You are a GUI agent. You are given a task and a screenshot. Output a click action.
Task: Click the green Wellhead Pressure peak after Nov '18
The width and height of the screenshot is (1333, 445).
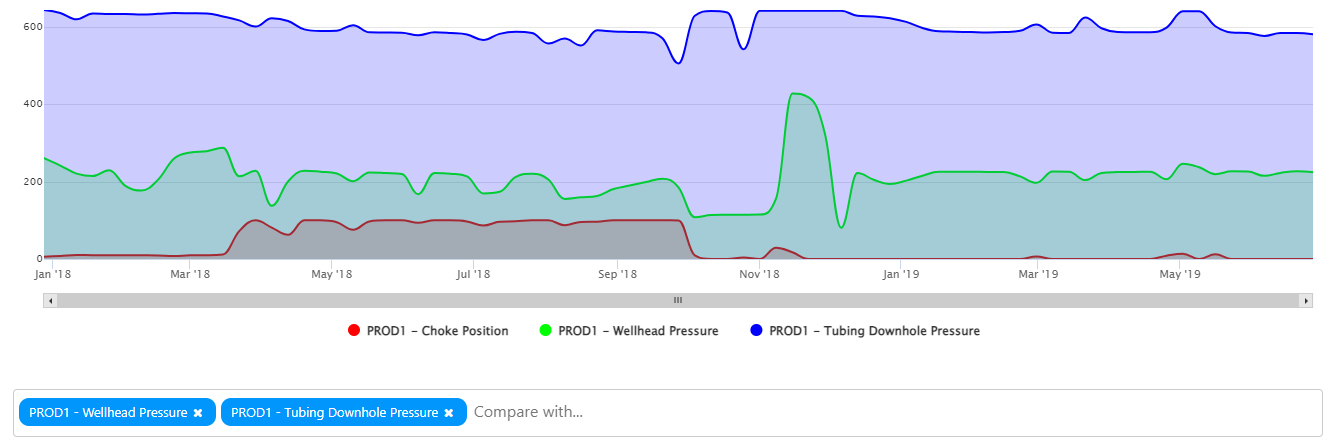coord(795,94)
